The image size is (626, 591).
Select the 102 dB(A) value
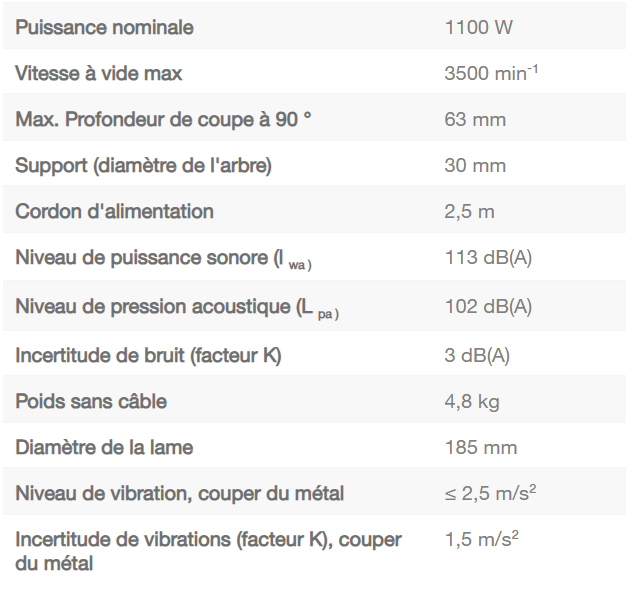tap(488, 306)
